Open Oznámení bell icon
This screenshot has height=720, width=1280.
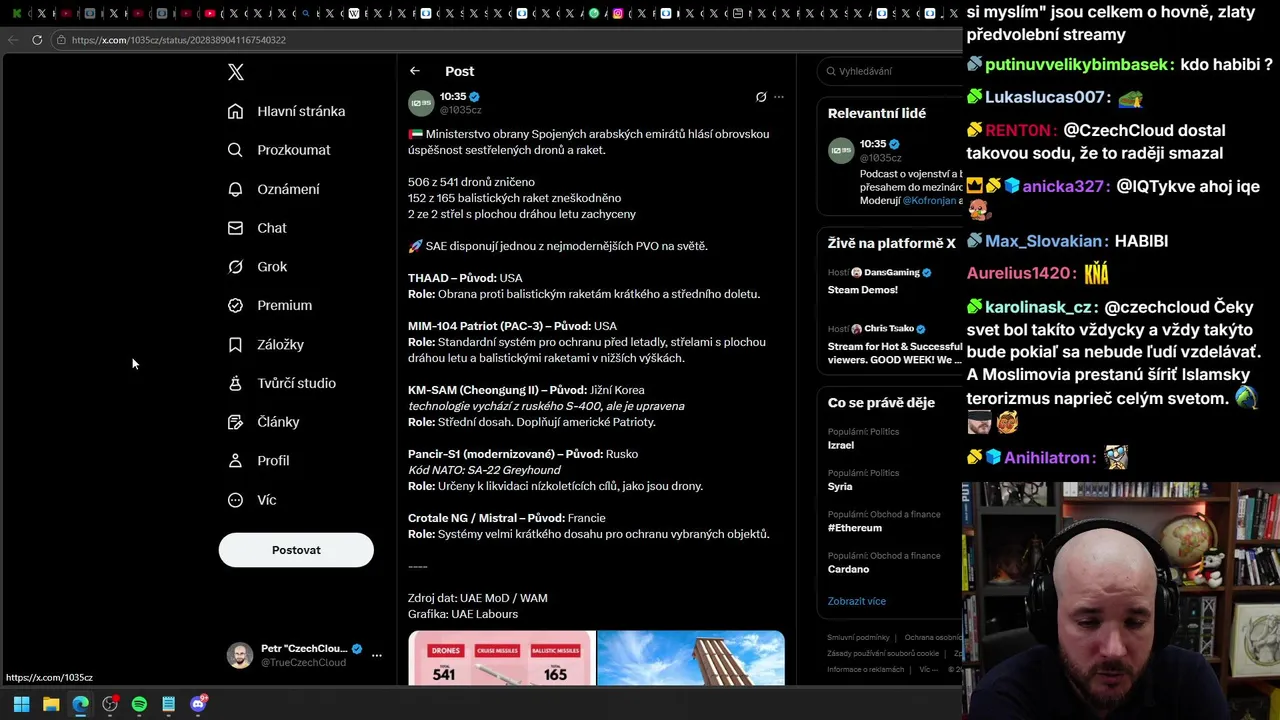235,189
